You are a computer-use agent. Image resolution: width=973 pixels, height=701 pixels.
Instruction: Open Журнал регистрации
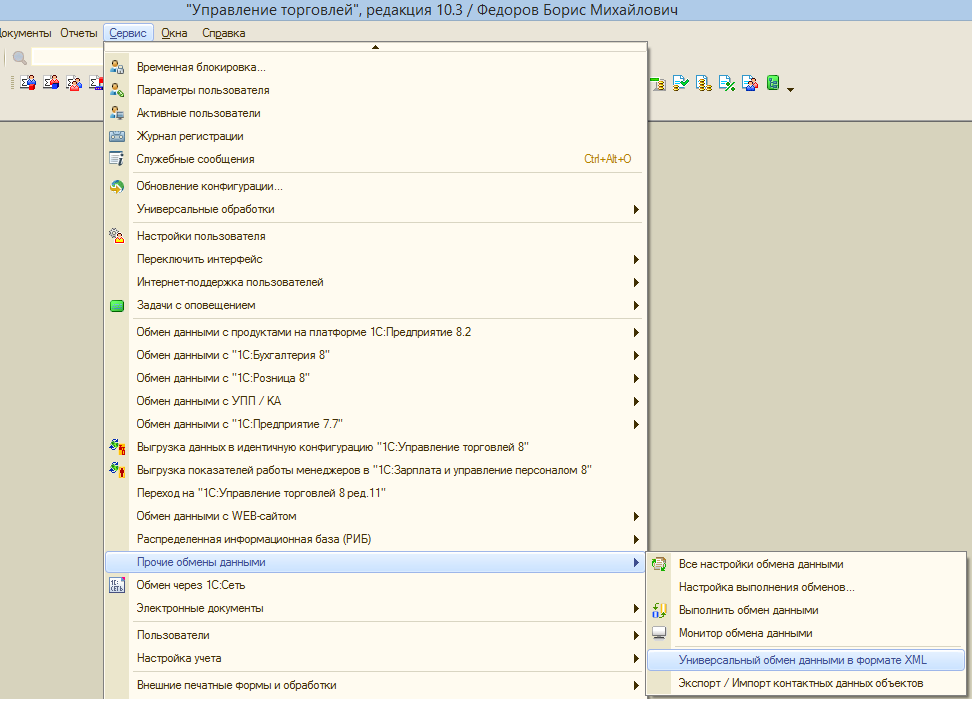376,136
